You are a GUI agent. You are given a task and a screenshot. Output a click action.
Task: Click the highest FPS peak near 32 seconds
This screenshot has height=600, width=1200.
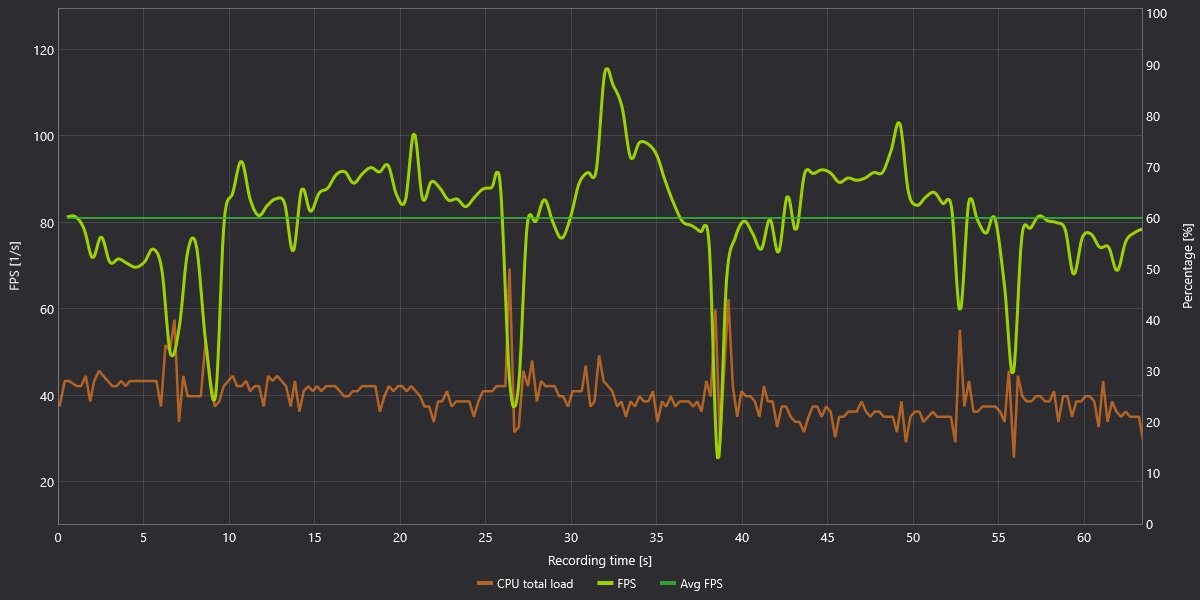click(x=607, y=69)
